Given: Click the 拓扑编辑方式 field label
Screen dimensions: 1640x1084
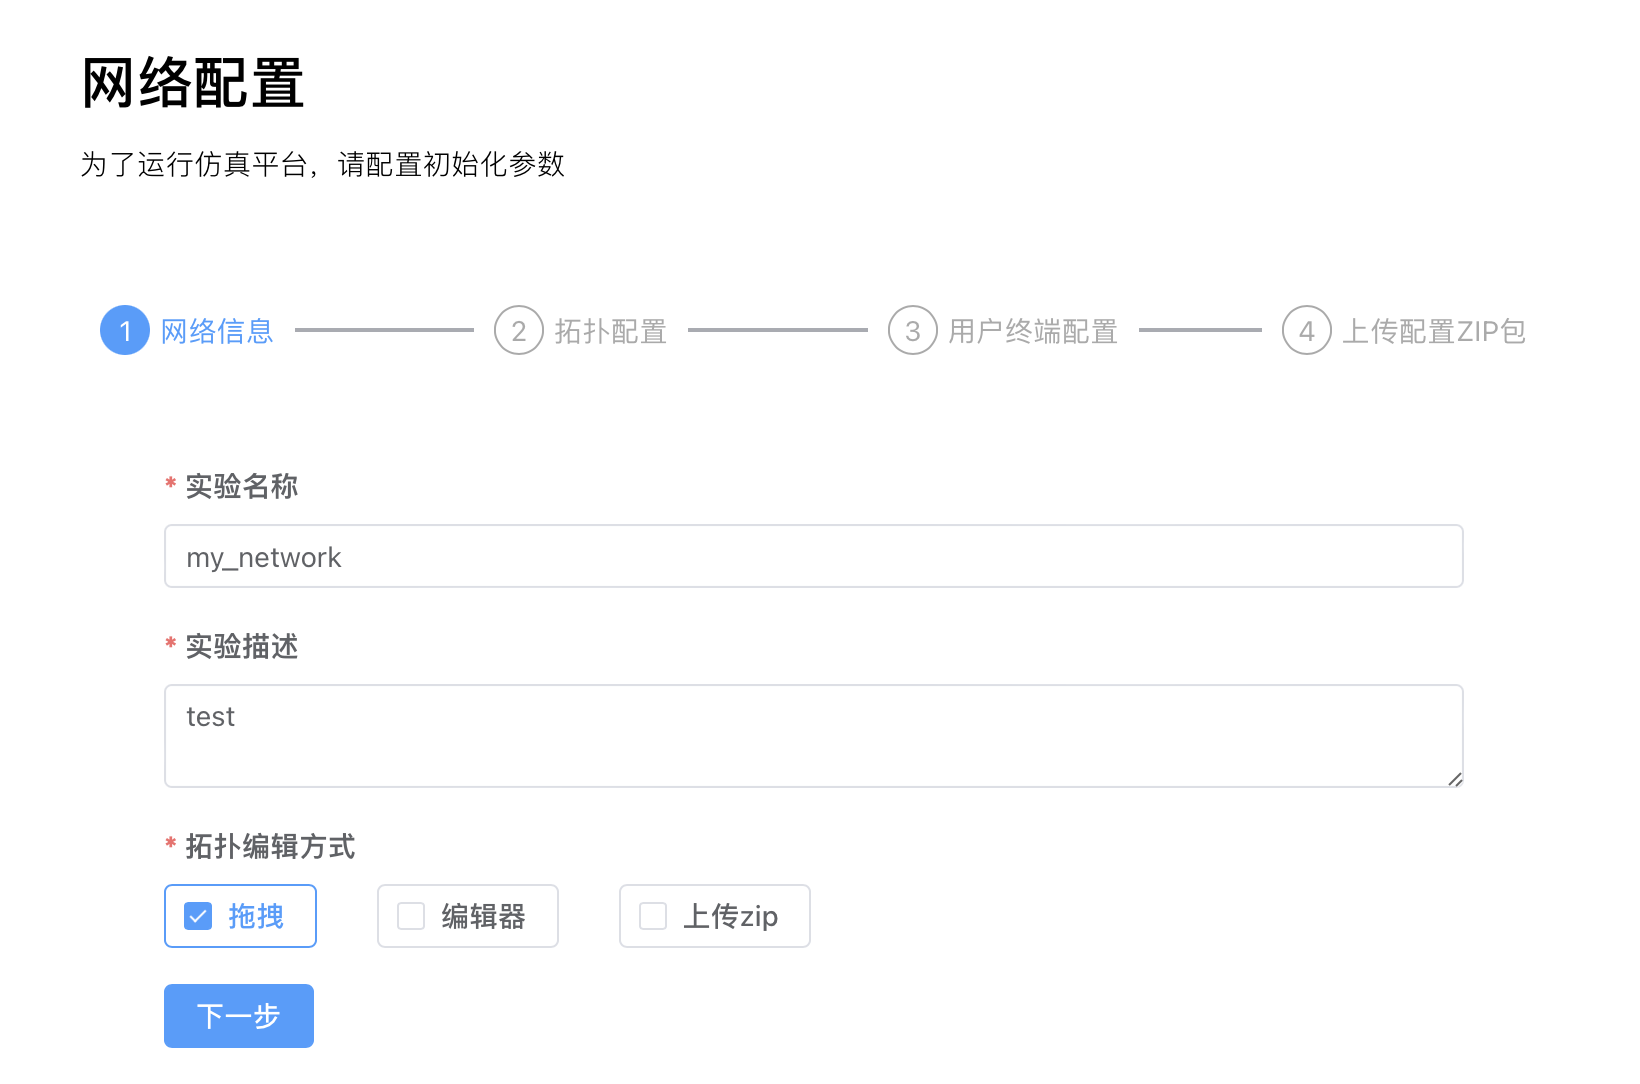Looking at the screenshot, I should [x=270, y=847].
